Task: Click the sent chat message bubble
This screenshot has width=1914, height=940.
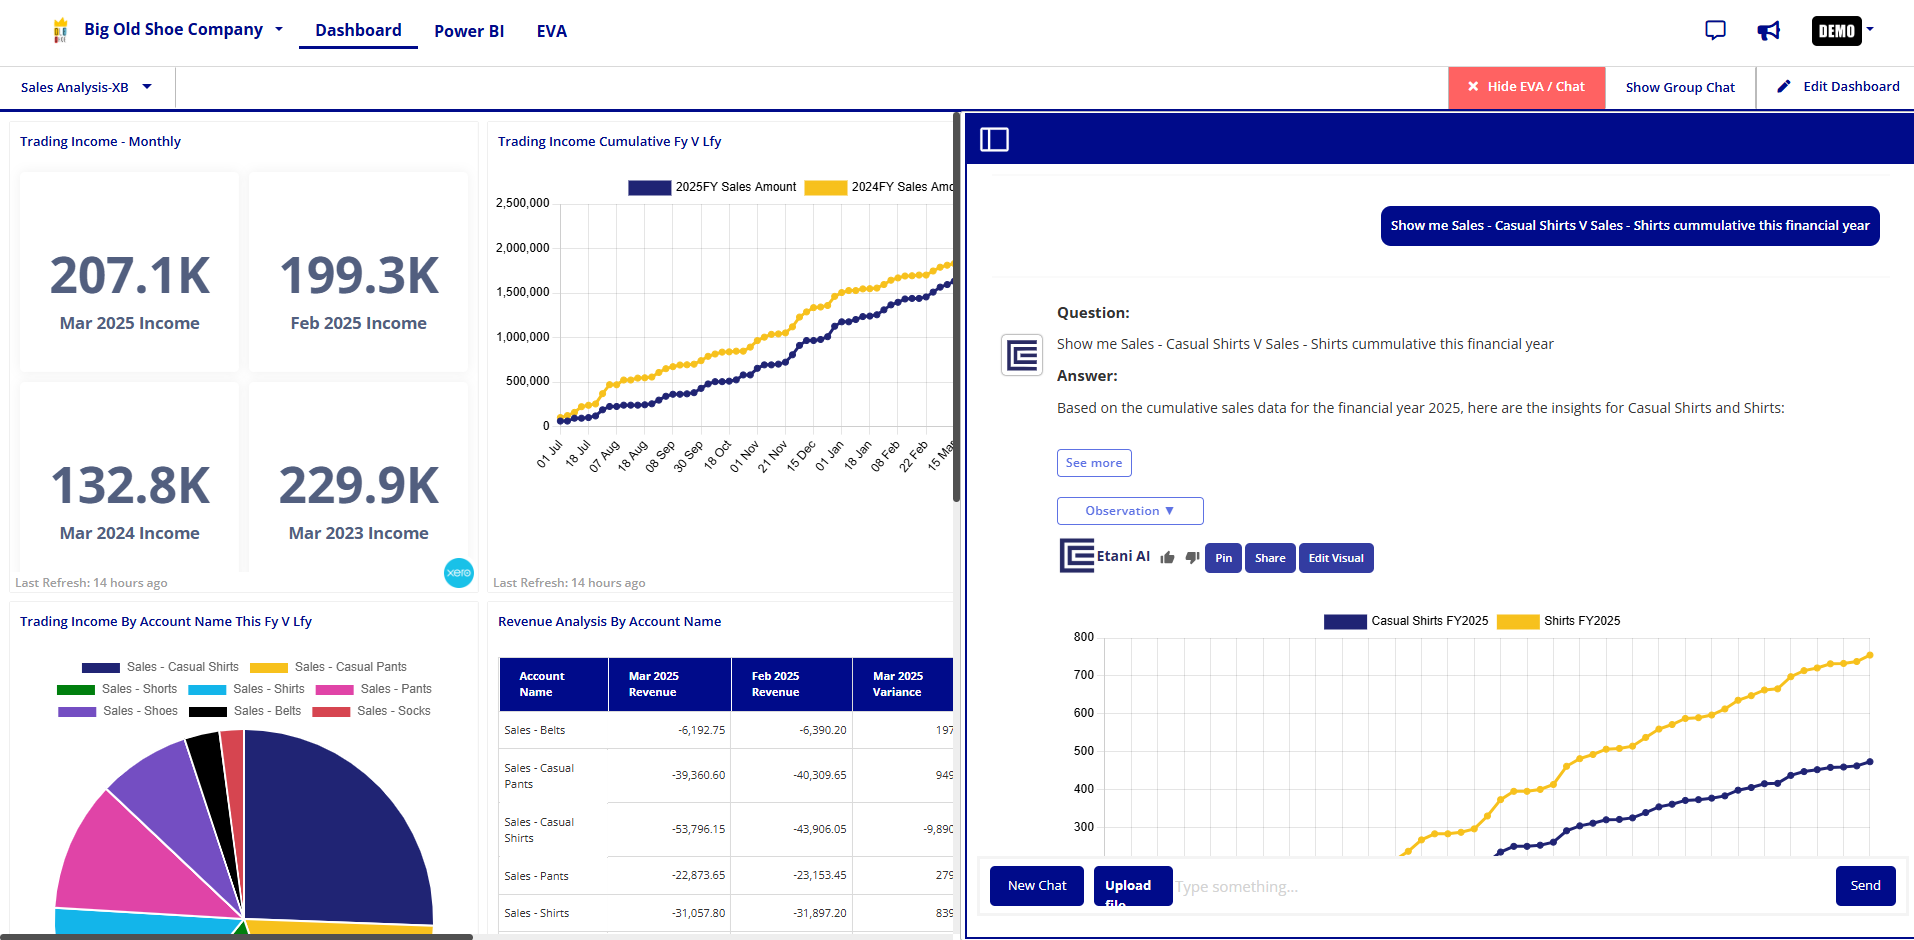Action: click(1630, 226)
